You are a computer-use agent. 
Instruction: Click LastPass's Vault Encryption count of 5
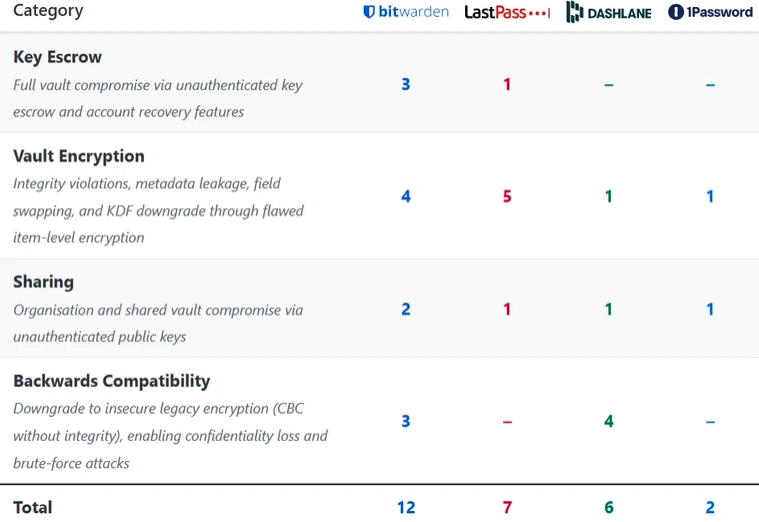507,196
